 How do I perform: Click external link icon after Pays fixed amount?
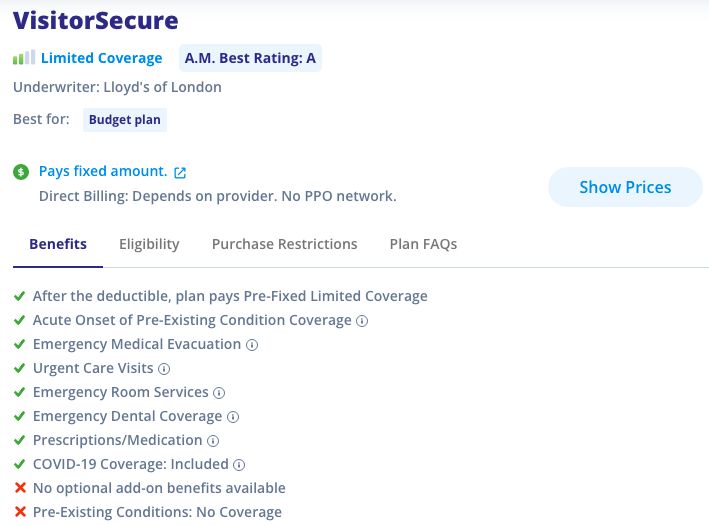[x=180, y=172]
